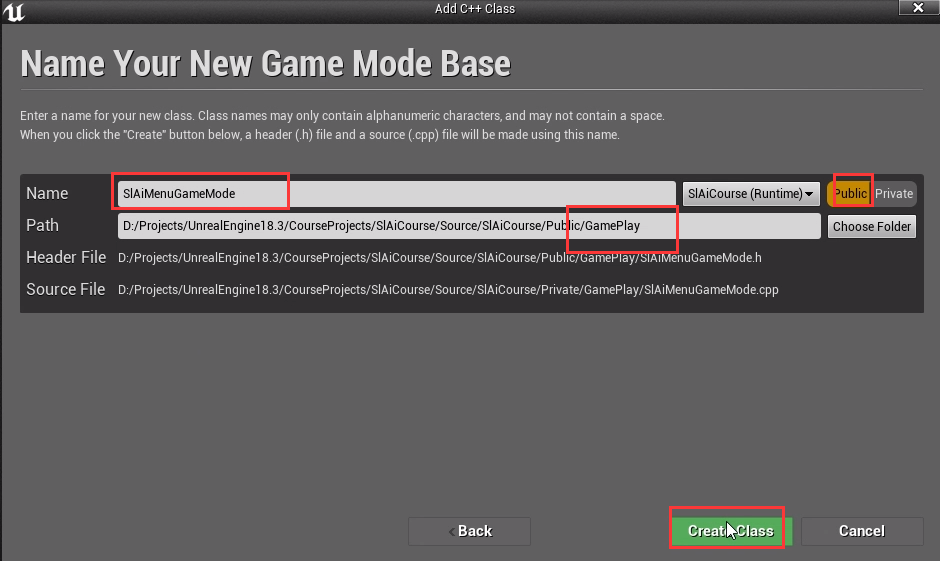This screenshot has height=561, width=940.
Task: Open the SlAiCourse (Runtime) module dropdown
Action: (751, 194)
